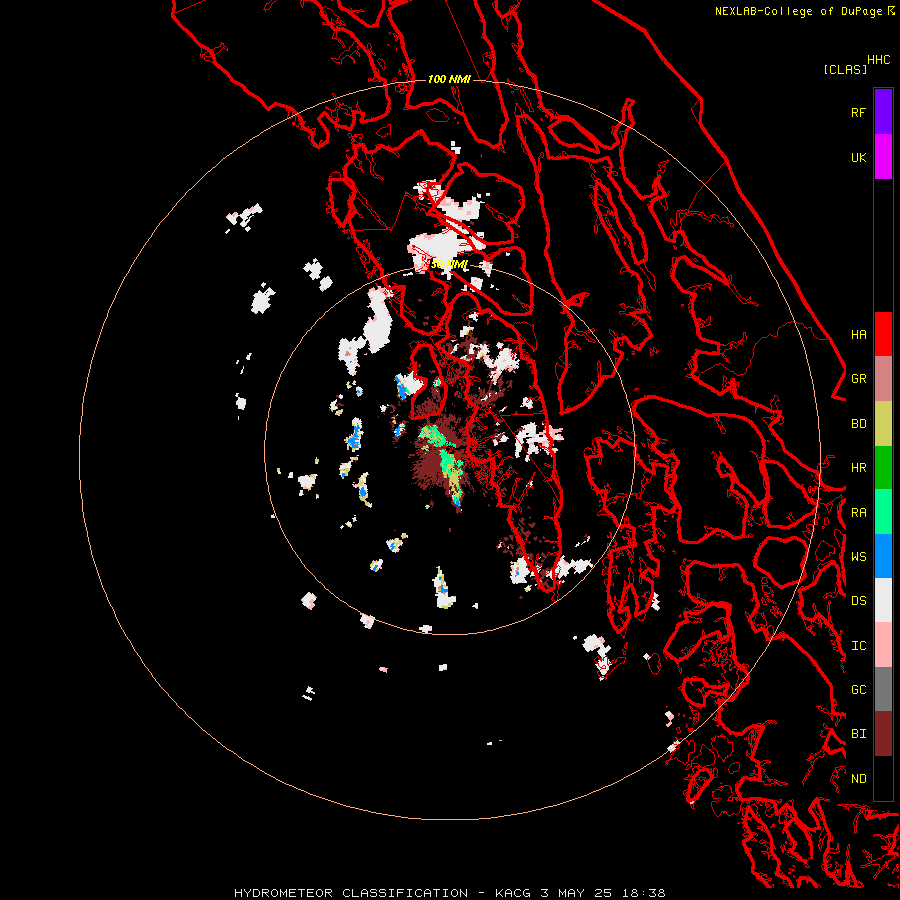Click the HYDROMETEOR CLASSIFICATION title text
The image size is (900, 900).
tap(351, 893)
